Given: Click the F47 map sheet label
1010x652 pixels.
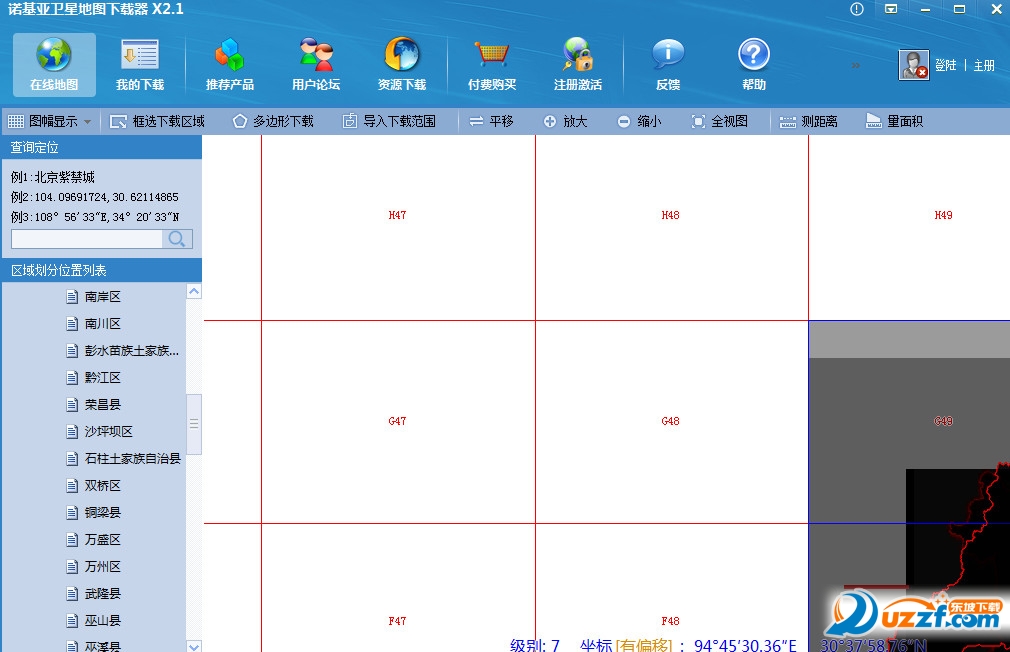Looking at the screenshot, I should (397, 621).
